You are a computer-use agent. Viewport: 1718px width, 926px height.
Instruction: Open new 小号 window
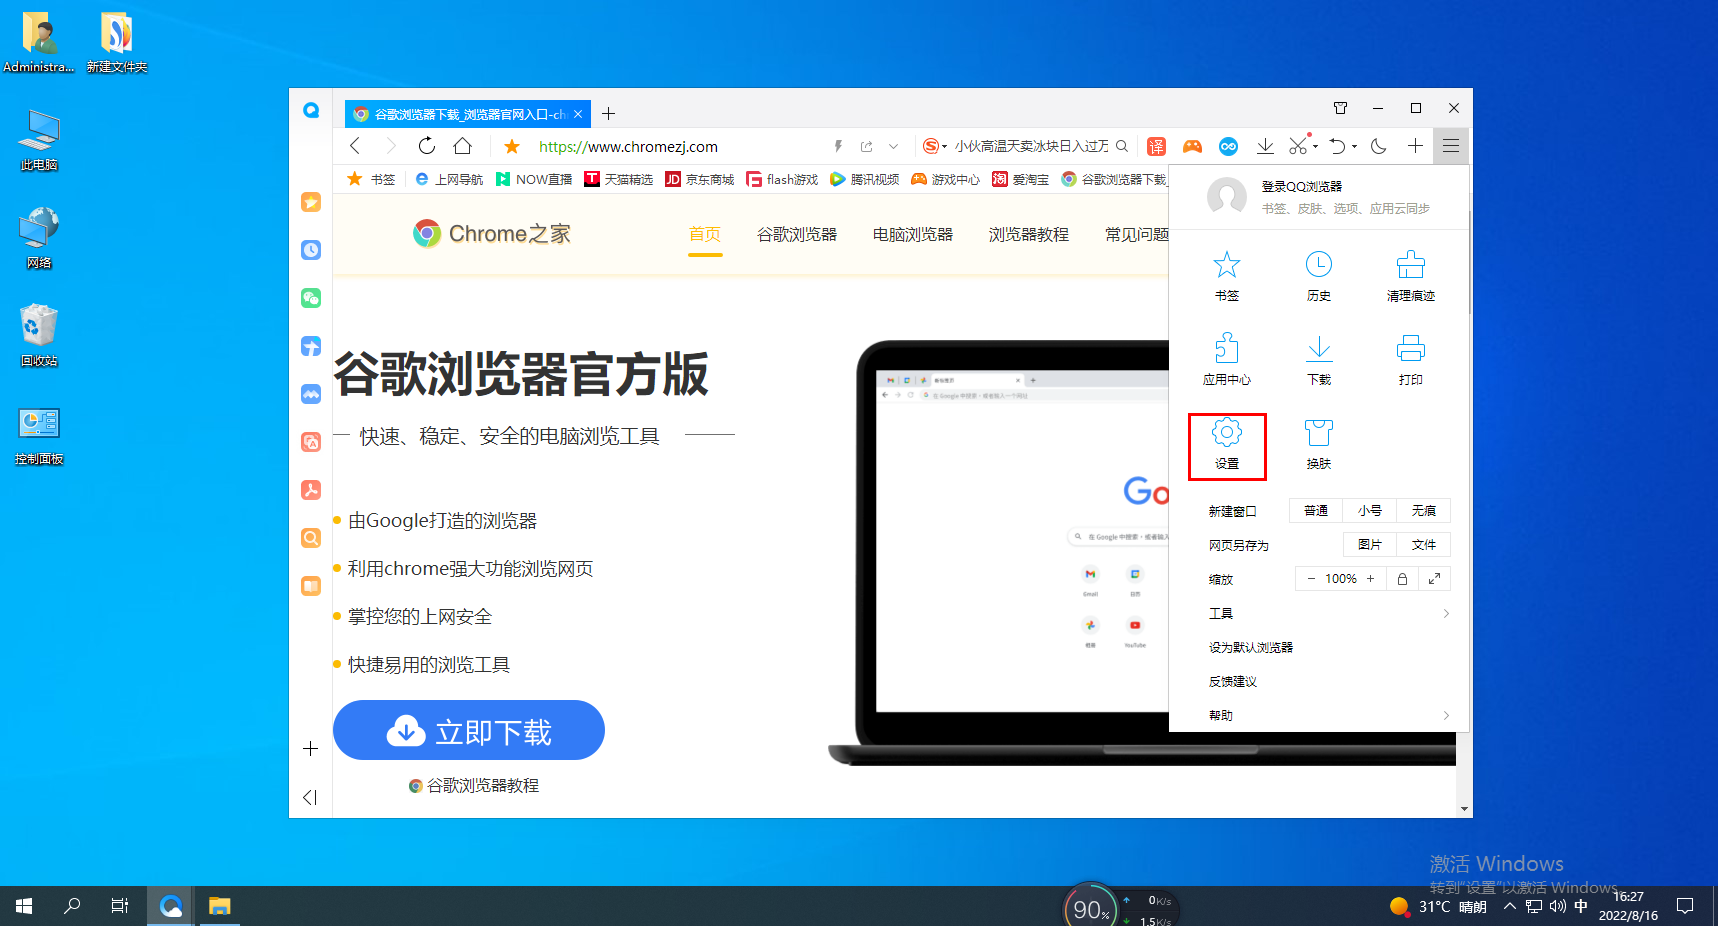(x=1370, y=511)
